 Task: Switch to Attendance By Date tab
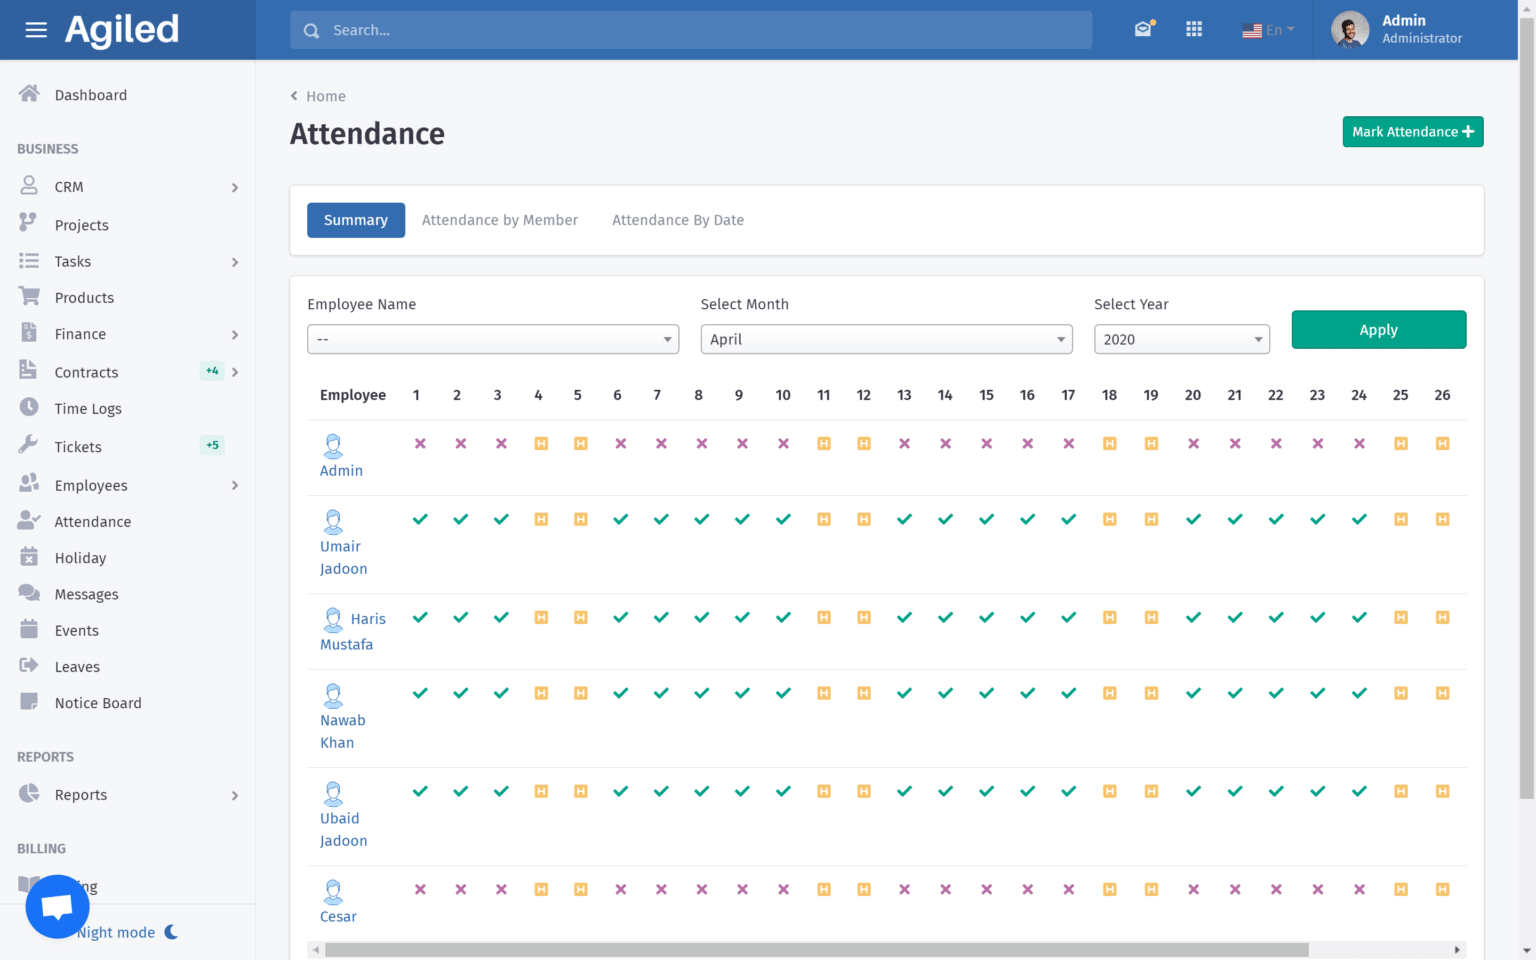tap(678, 220)
